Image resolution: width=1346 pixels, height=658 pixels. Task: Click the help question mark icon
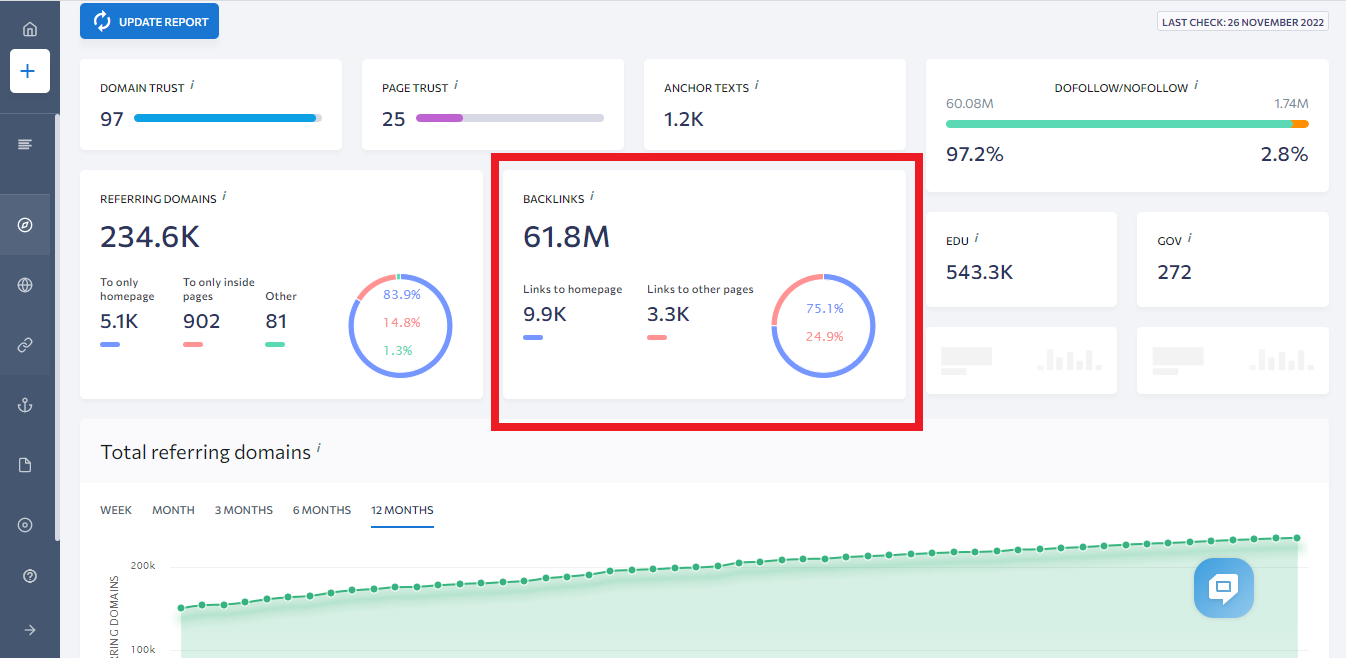point(29,576)
